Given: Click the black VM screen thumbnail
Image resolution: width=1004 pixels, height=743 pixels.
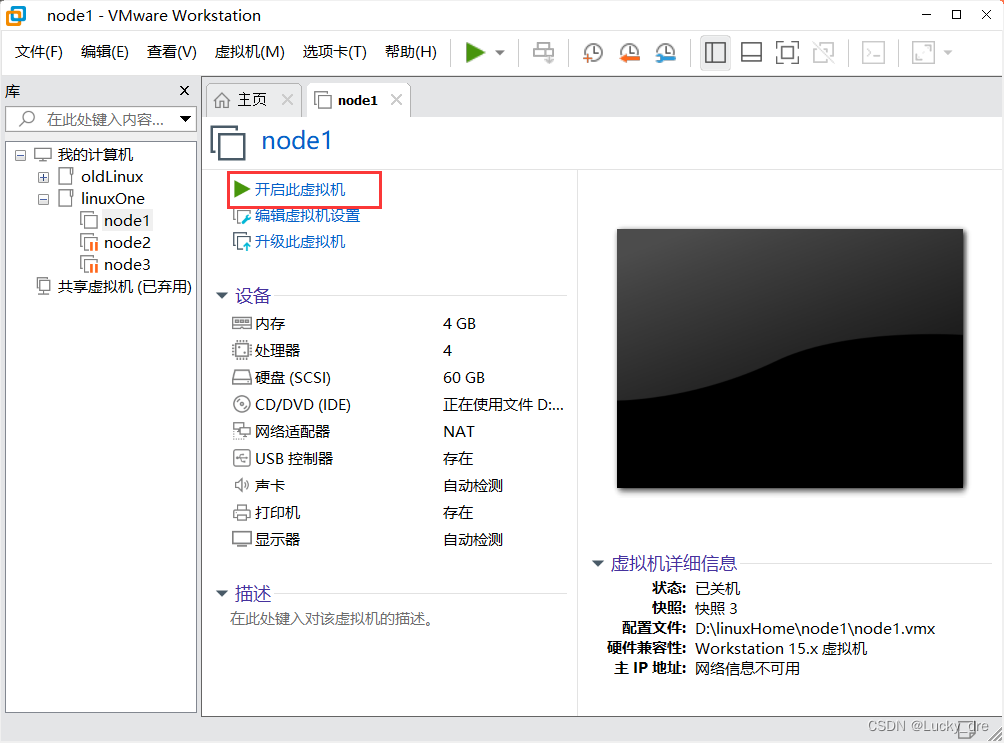Looking at the screenshot, I should click(x=789, y=359).
